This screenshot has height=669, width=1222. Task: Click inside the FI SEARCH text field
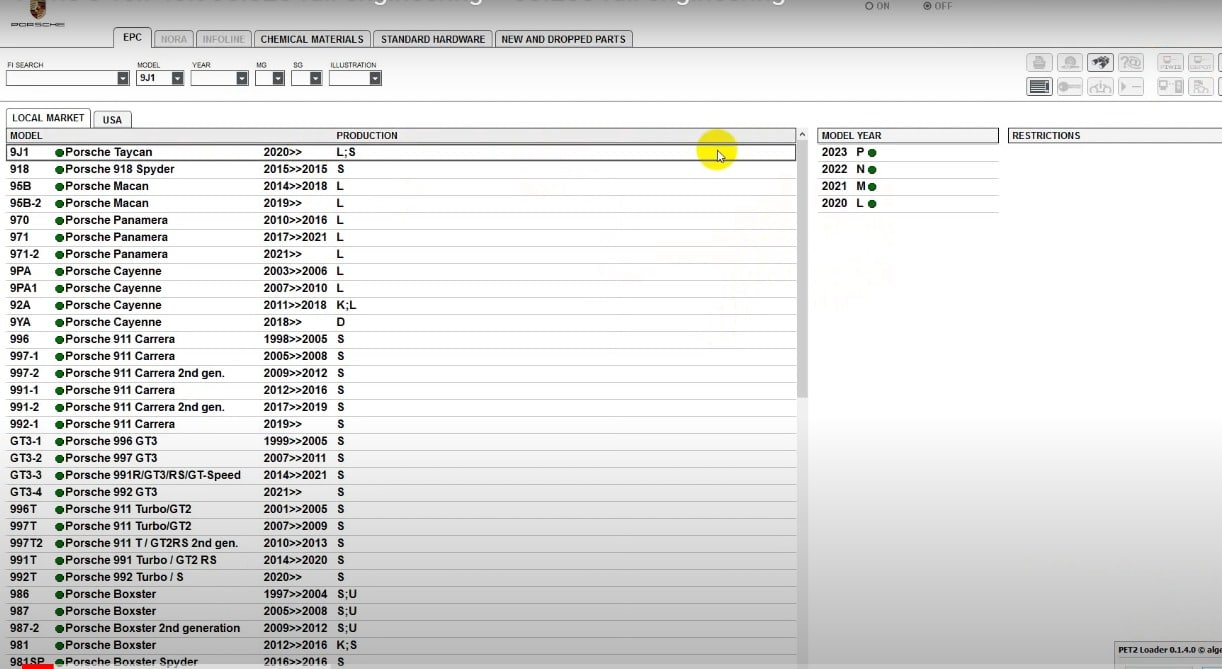tap(62, 78)
